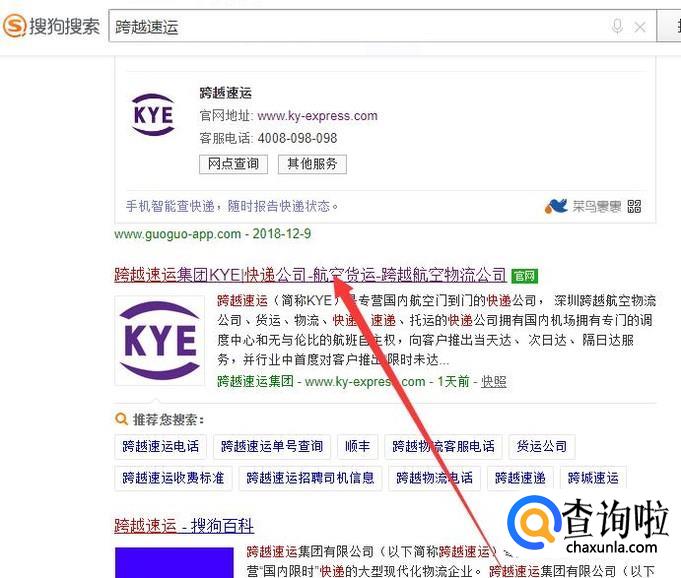The height and width of the screenshot is (578, 681).
Task: Click the 其他服务 button
Action: [312, 164]
